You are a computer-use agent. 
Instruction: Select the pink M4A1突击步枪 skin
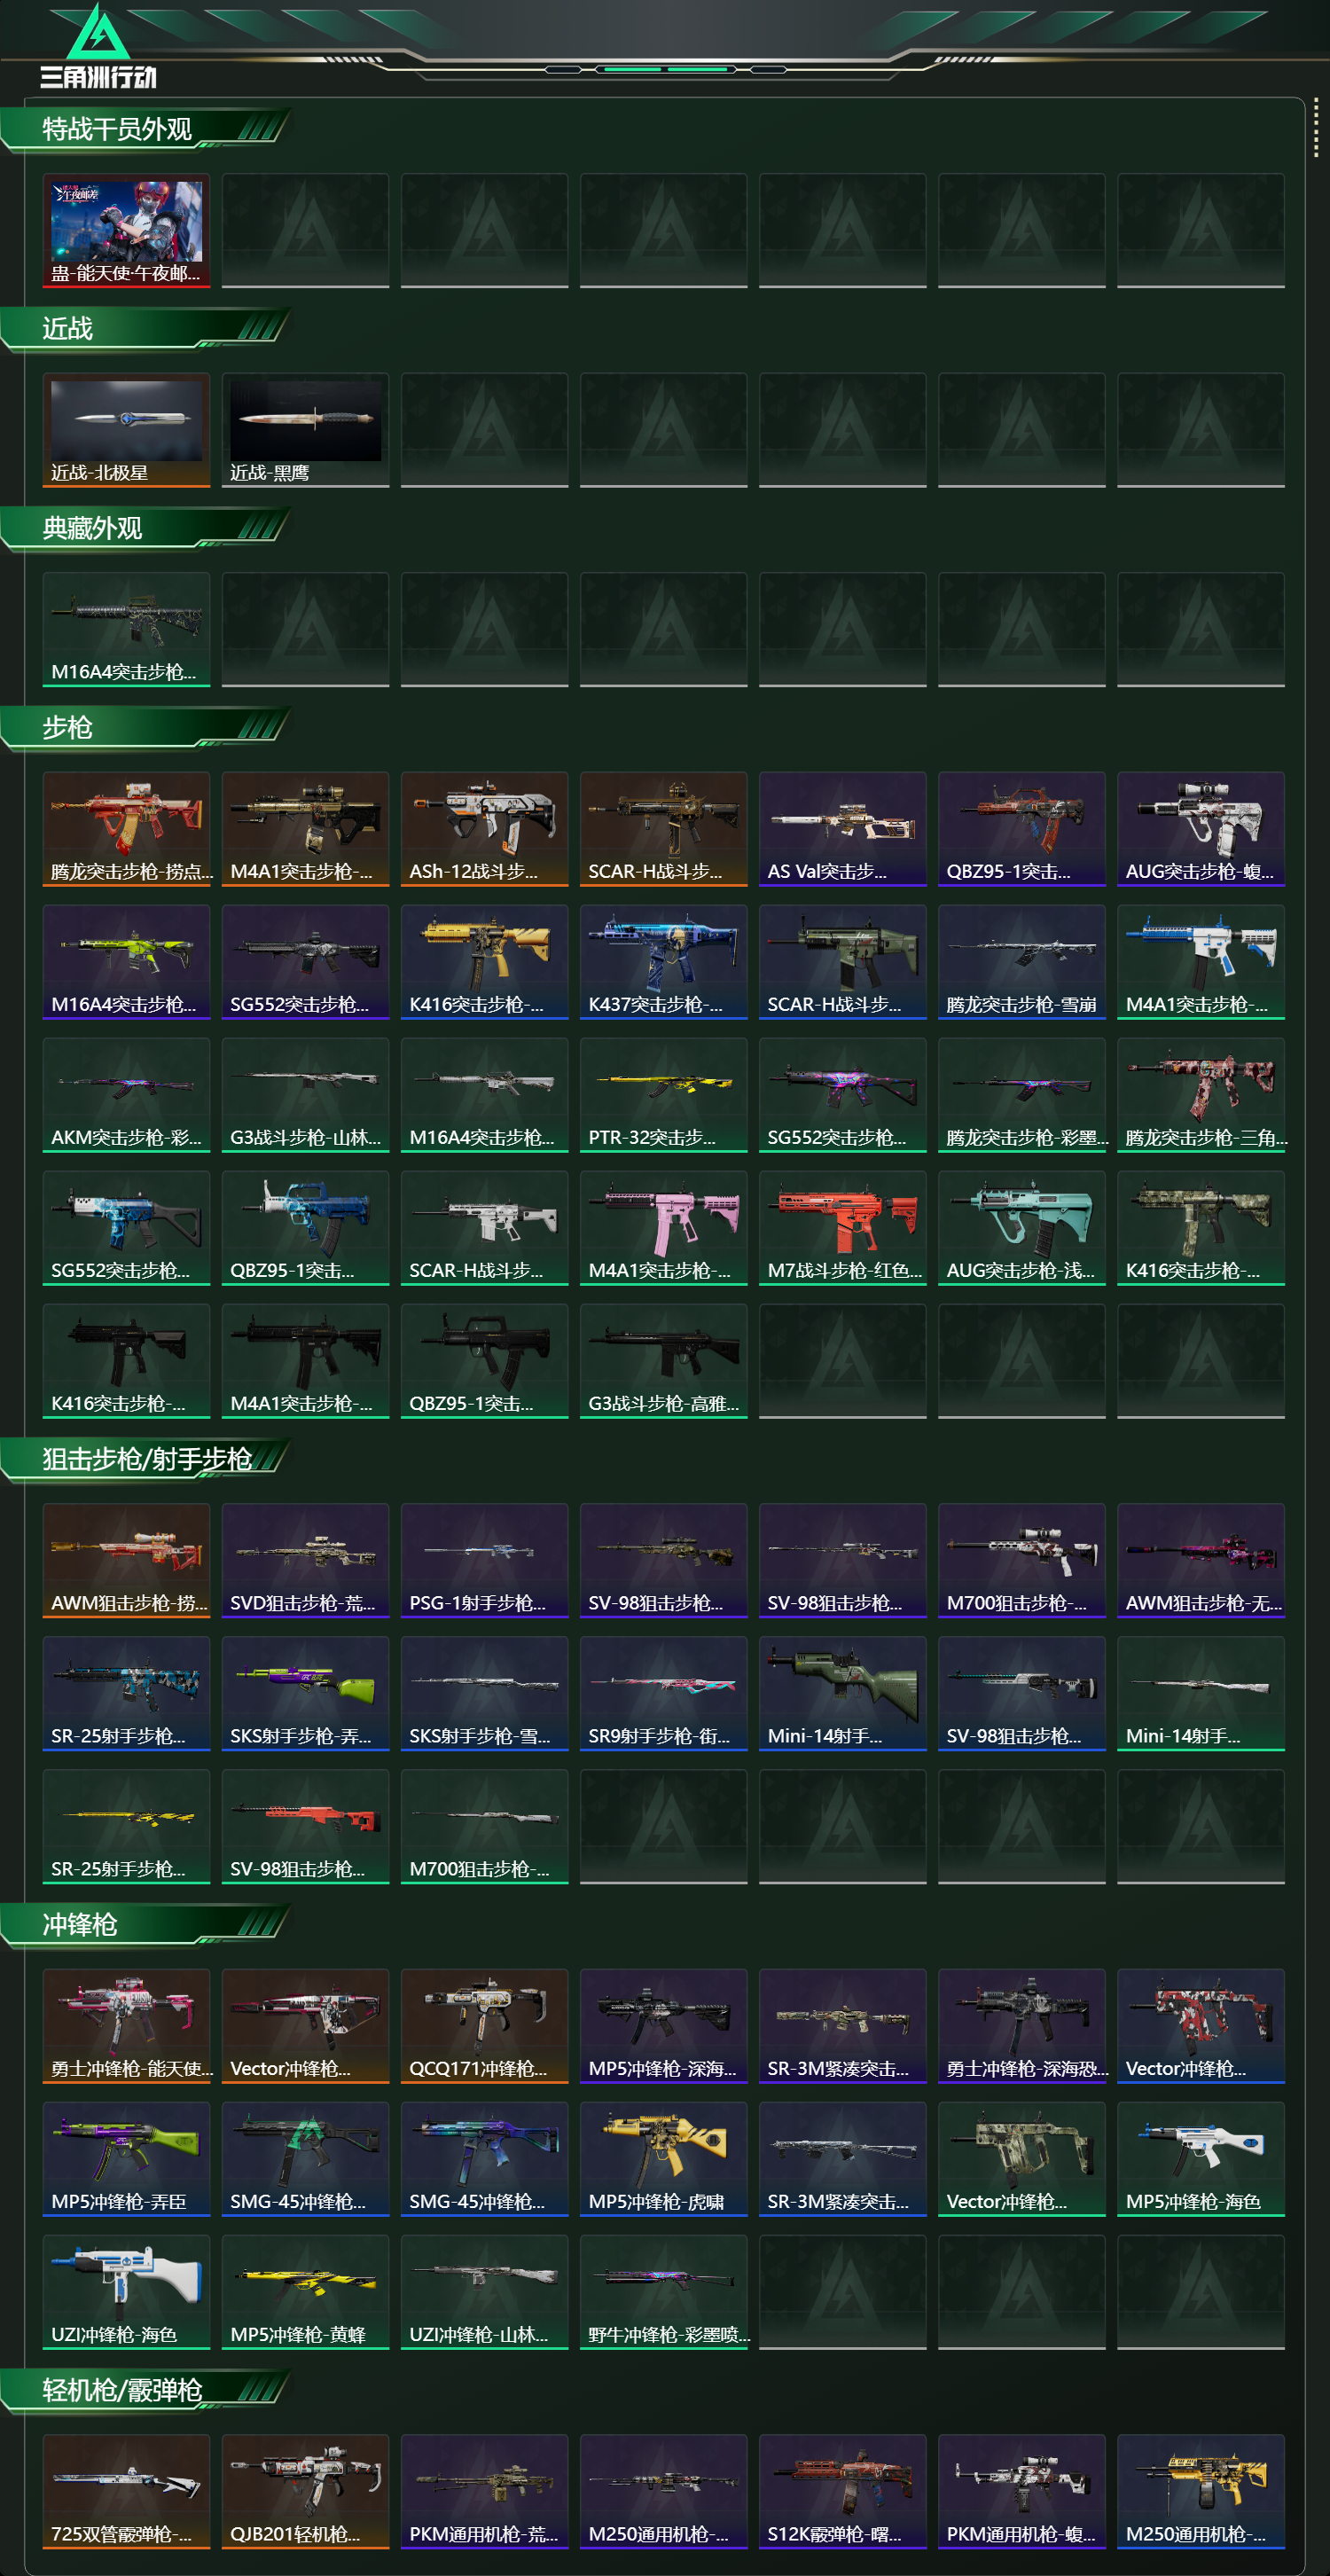[x=663, y=1228]
